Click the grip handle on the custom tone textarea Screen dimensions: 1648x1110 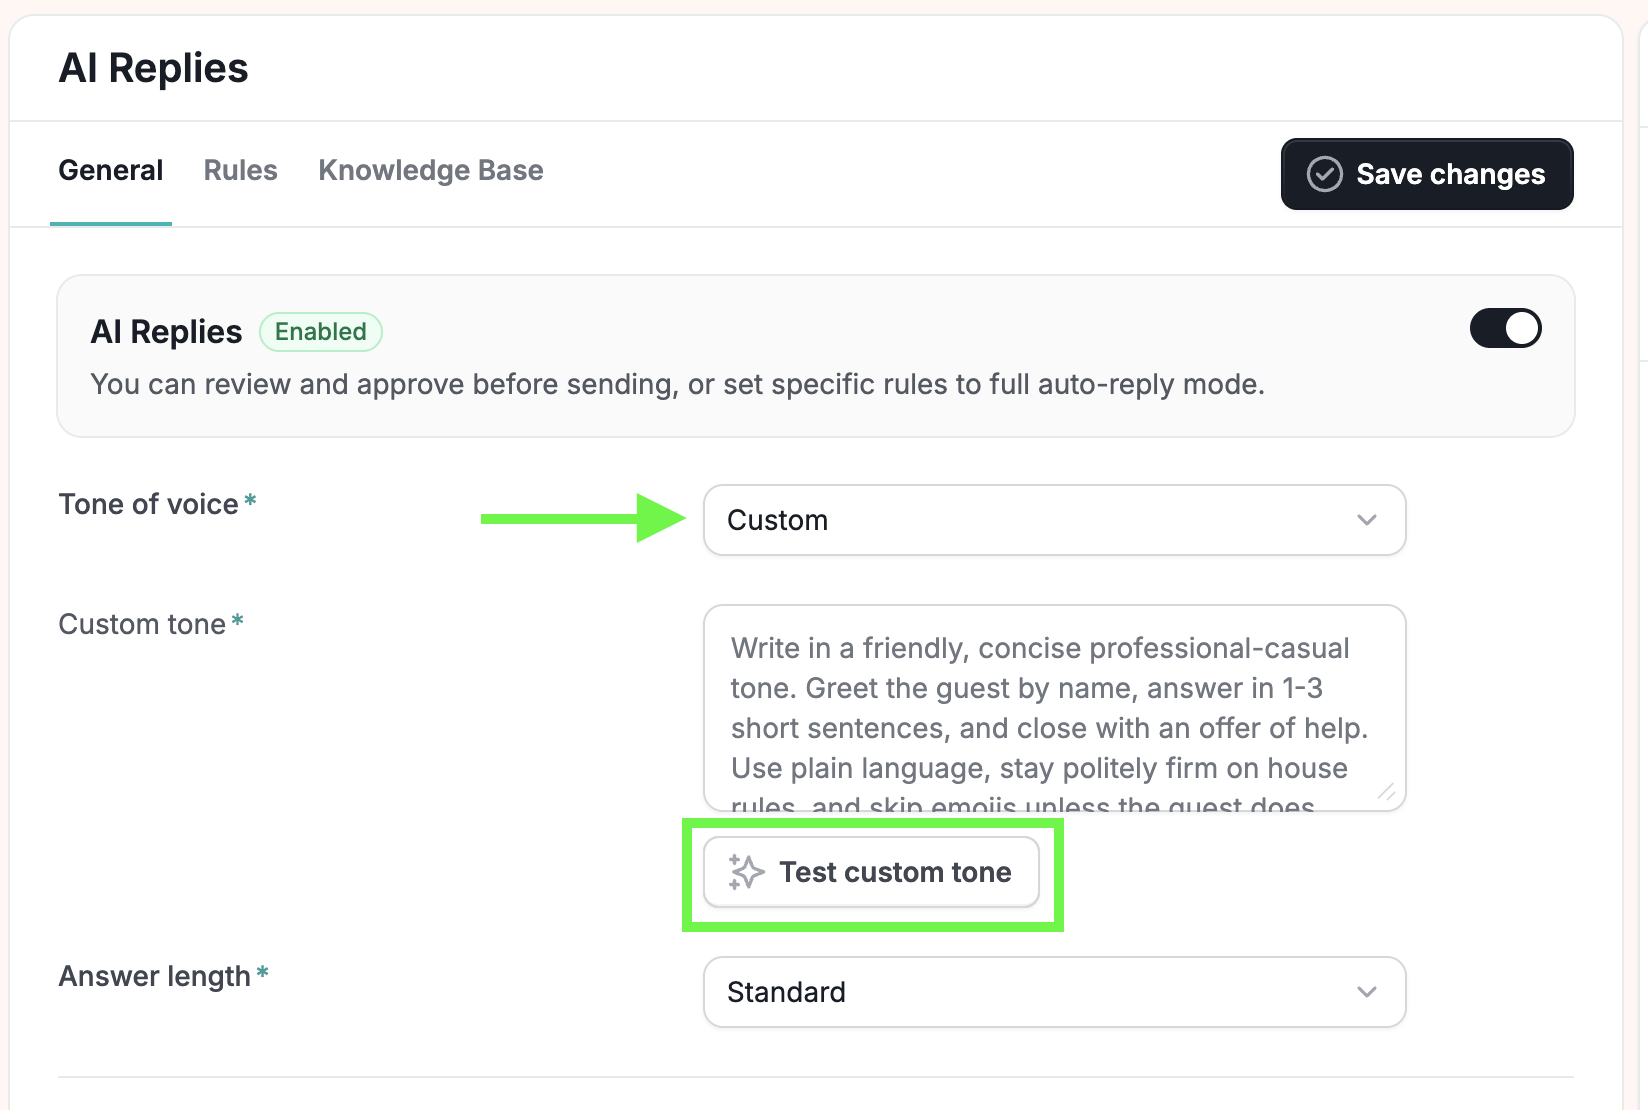click(x=1386, y=792)
